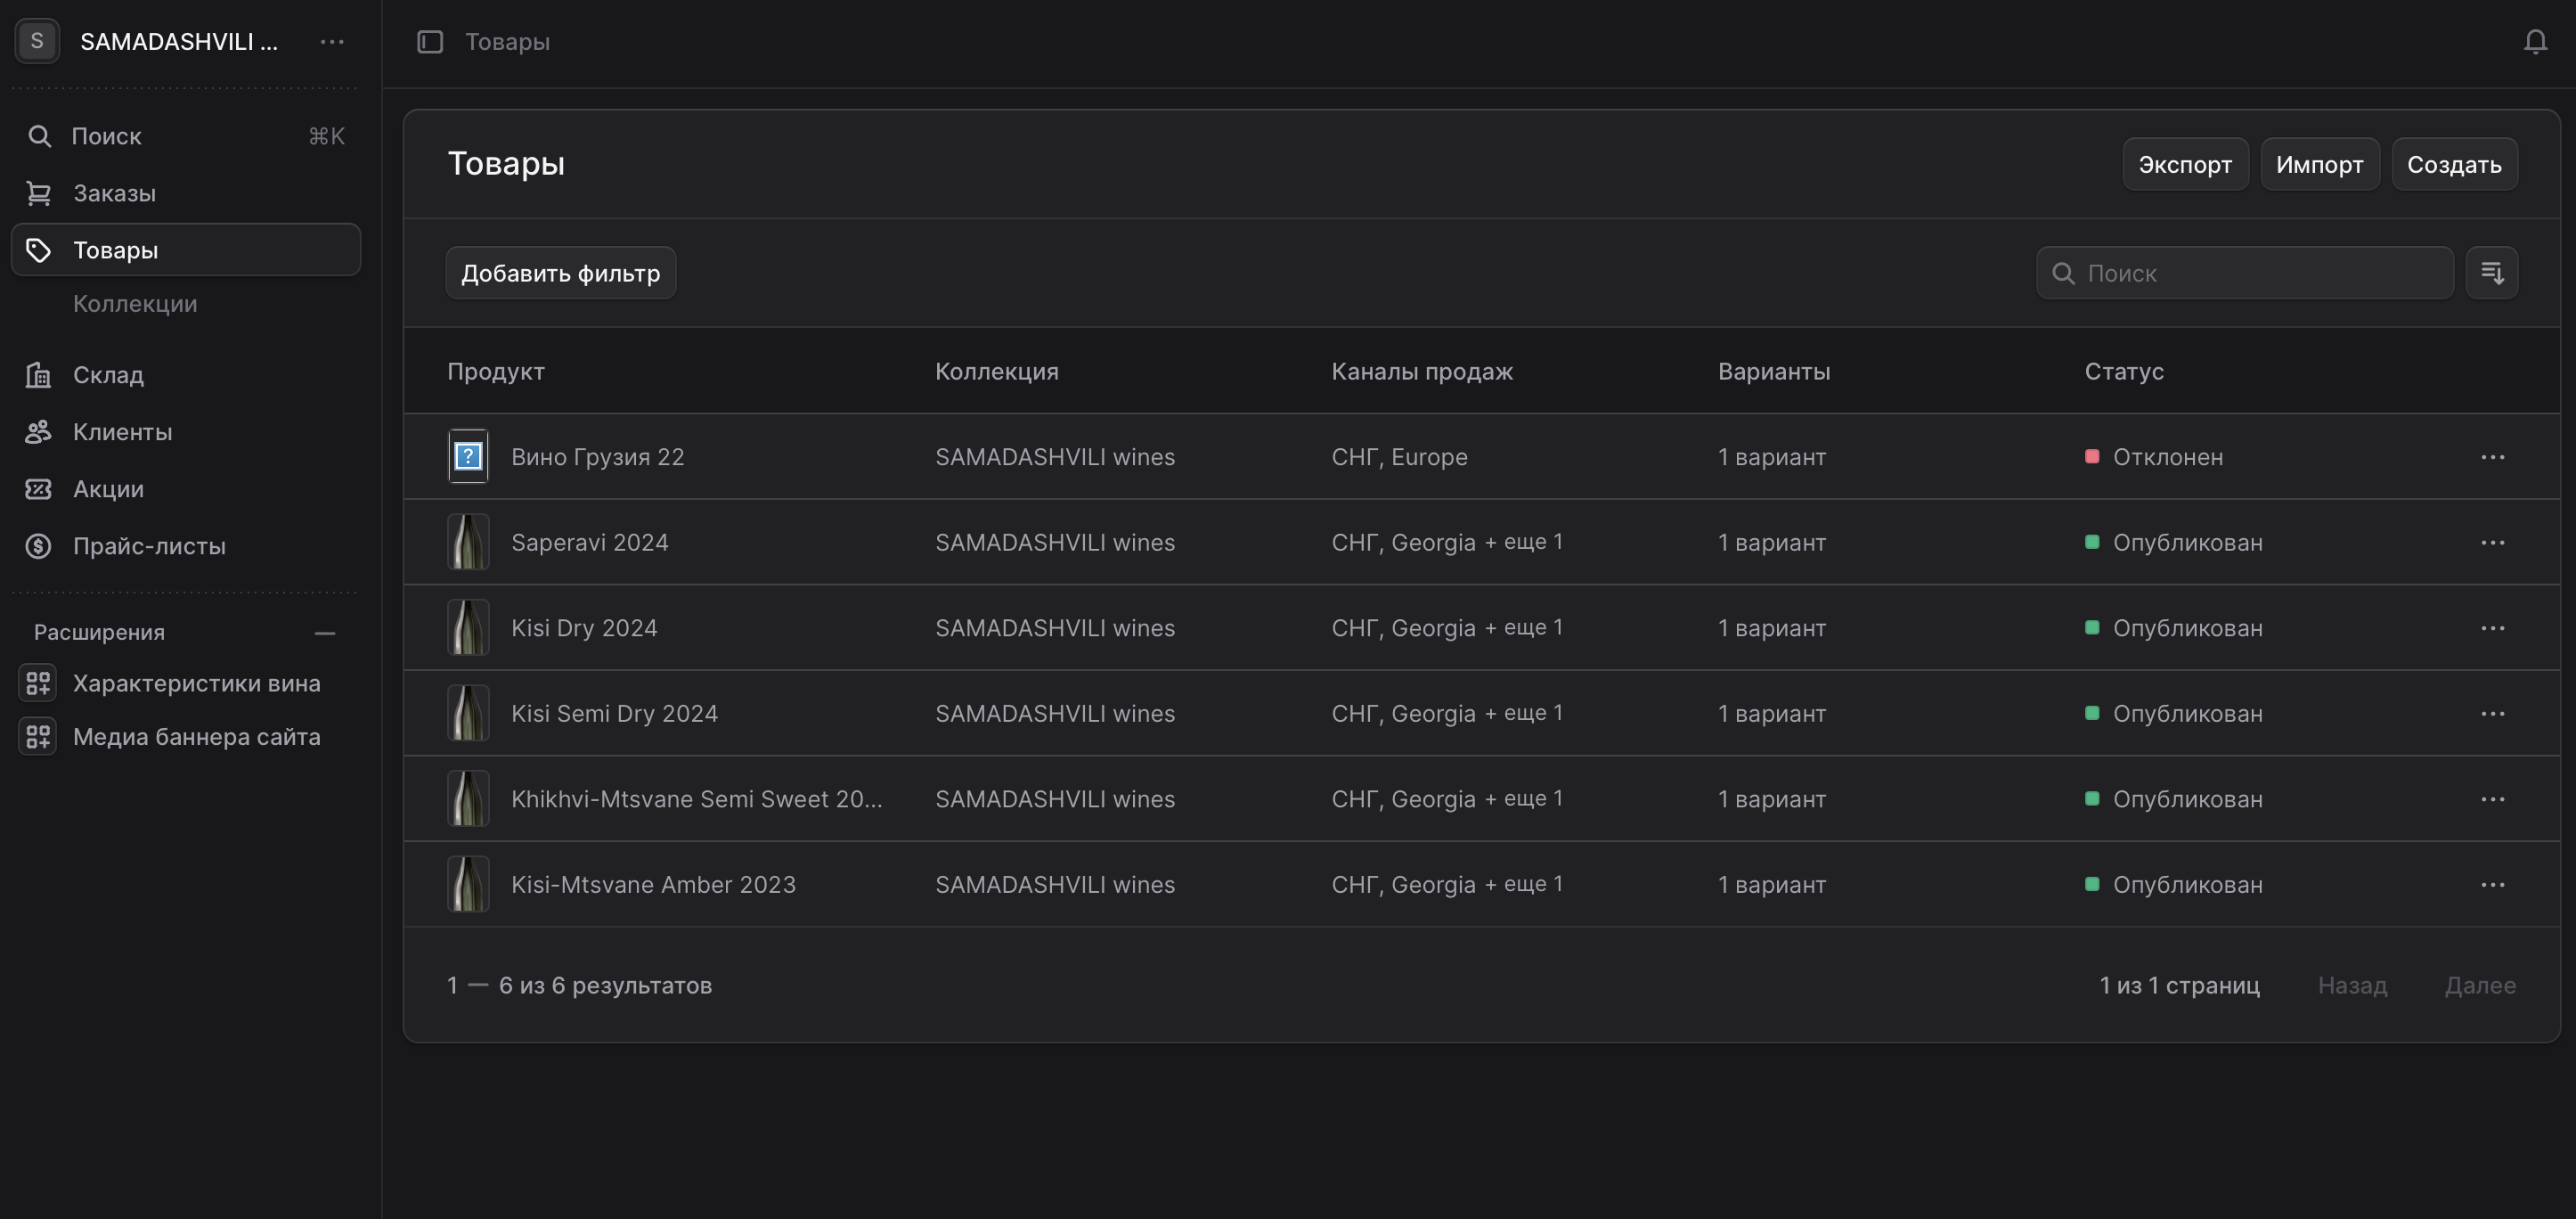Open notifications bell
2576x1219 pixels.
(2535, 42)
